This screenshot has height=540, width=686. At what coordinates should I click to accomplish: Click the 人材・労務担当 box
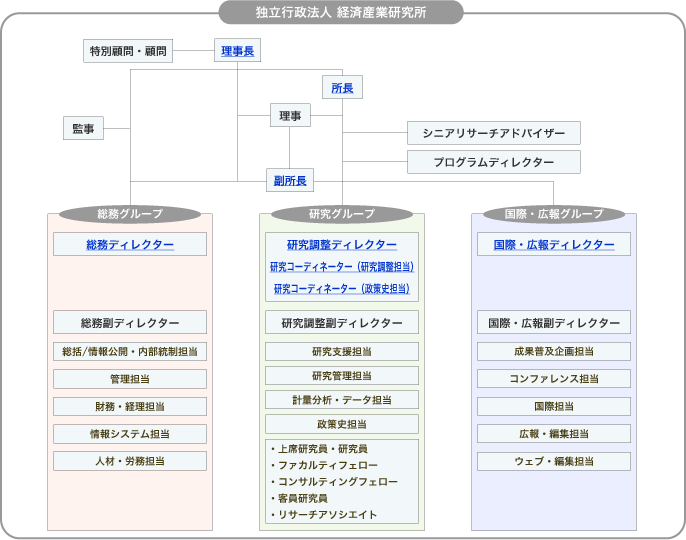(130, 461)
